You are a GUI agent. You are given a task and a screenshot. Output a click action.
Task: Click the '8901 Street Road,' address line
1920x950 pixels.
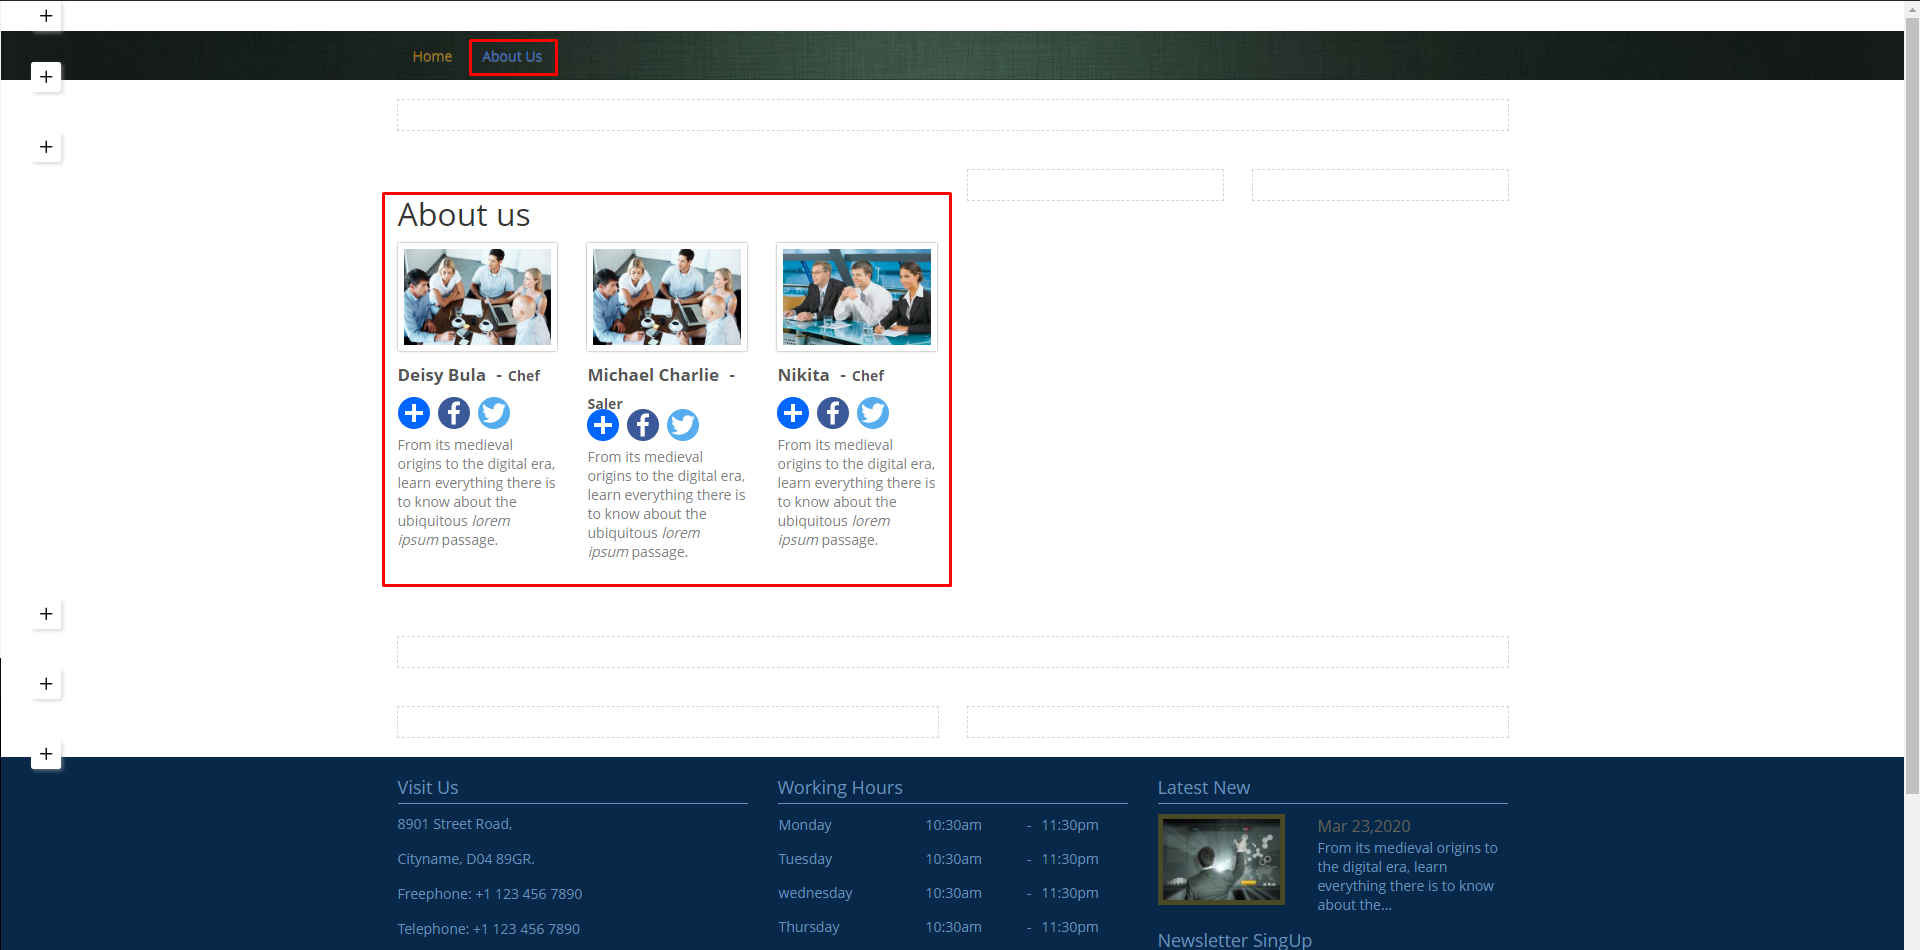(455, 824)
